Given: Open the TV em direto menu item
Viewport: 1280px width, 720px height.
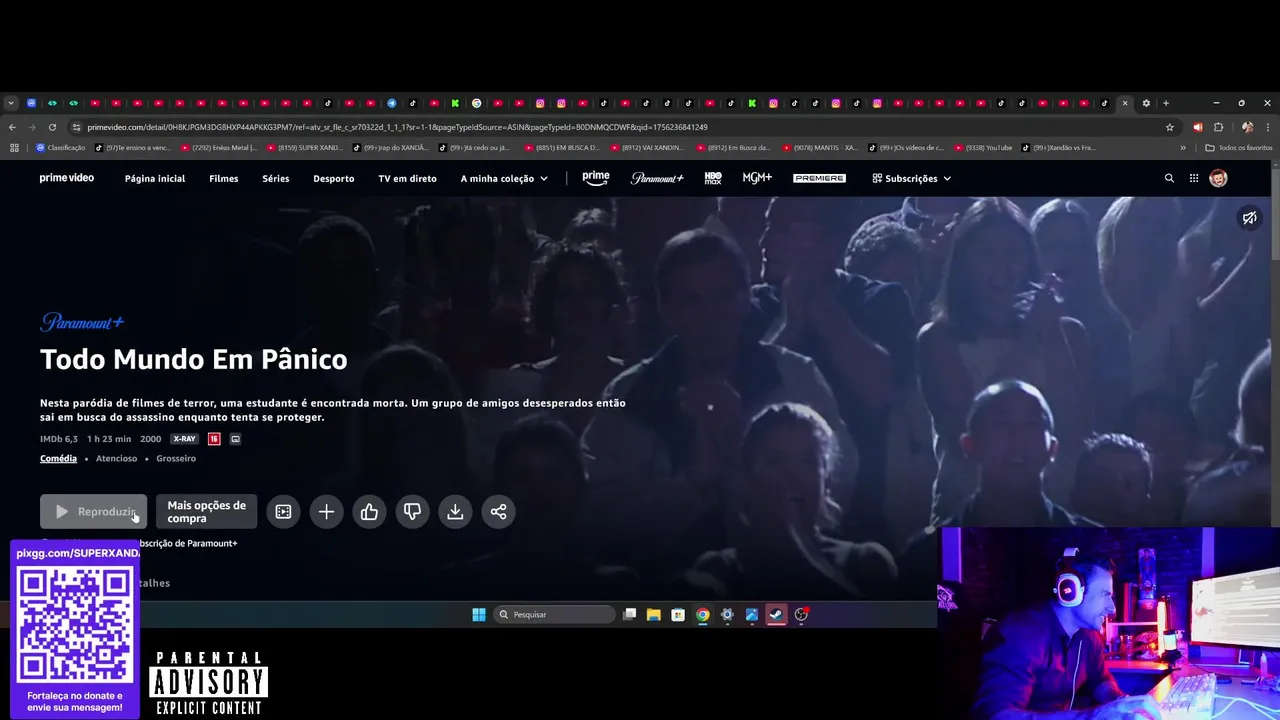Looking at the screenshot, I should coord(407,178).
